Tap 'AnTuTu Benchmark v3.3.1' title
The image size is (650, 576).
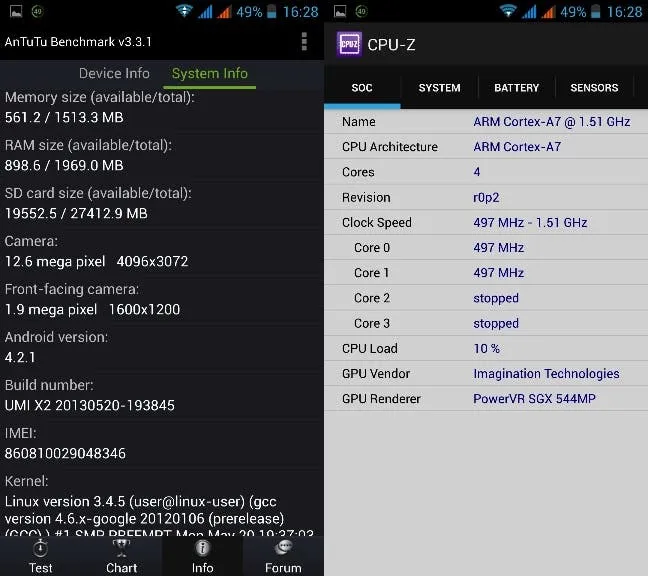78,41
